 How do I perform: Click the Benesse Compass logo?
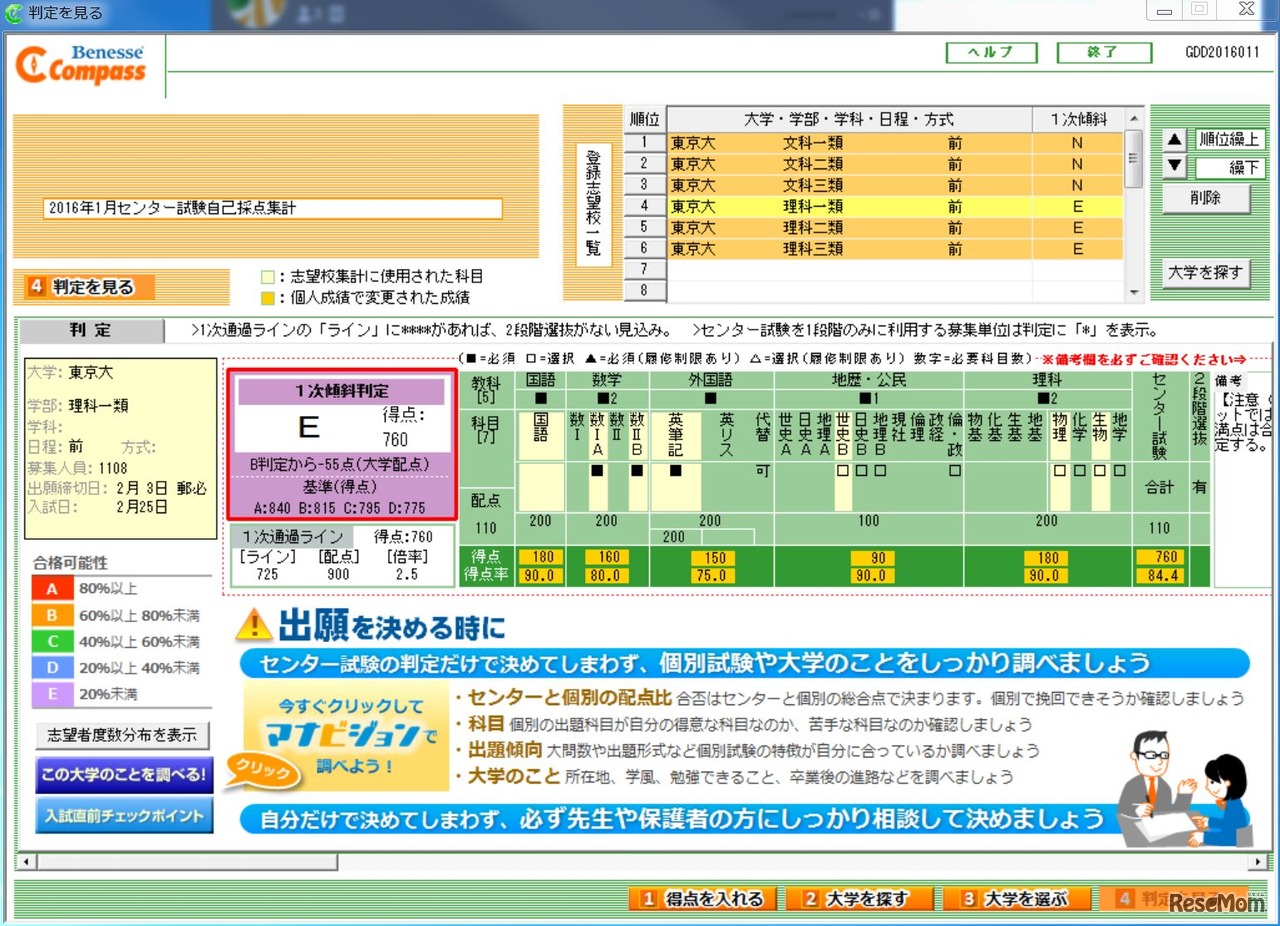click(x=82, y=65)
